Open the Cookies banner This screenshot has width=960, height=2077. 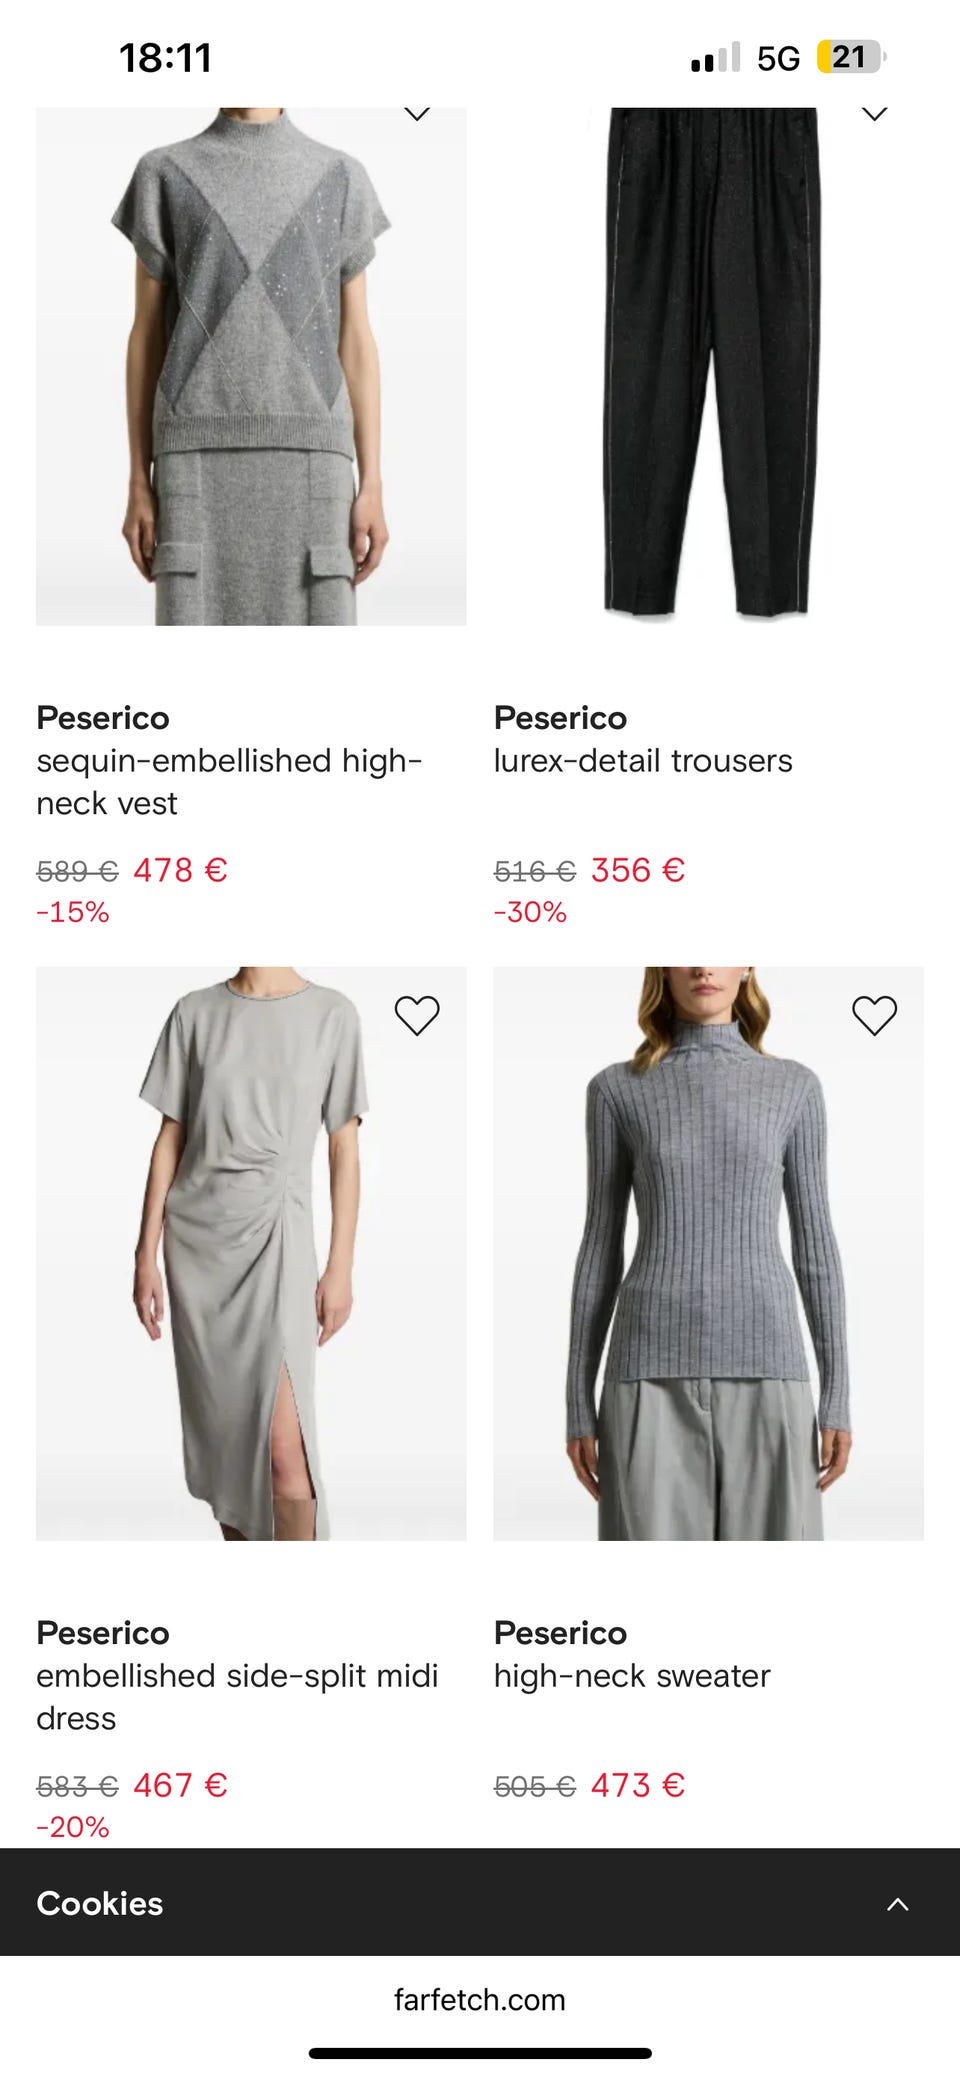point(99,1903)
